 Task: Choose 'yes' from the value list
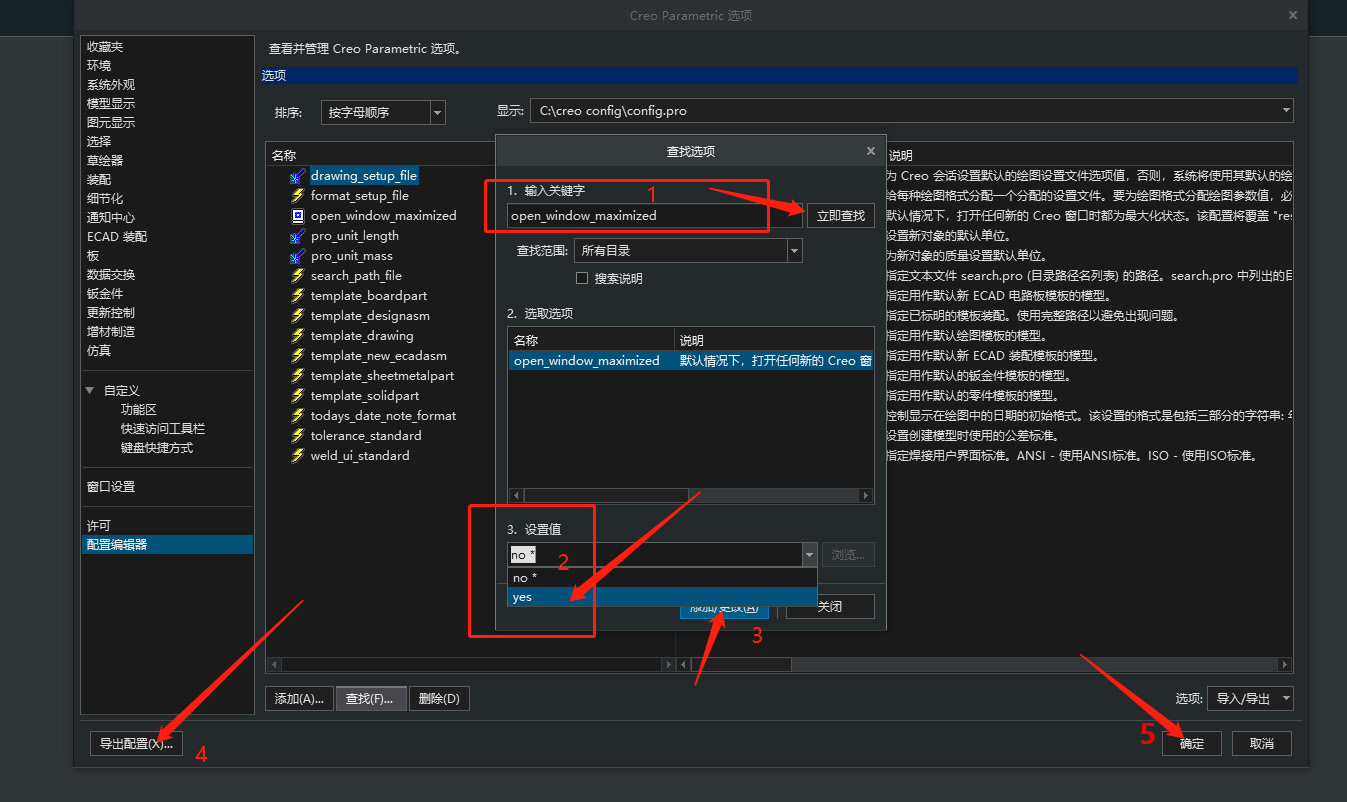[662, 597]
